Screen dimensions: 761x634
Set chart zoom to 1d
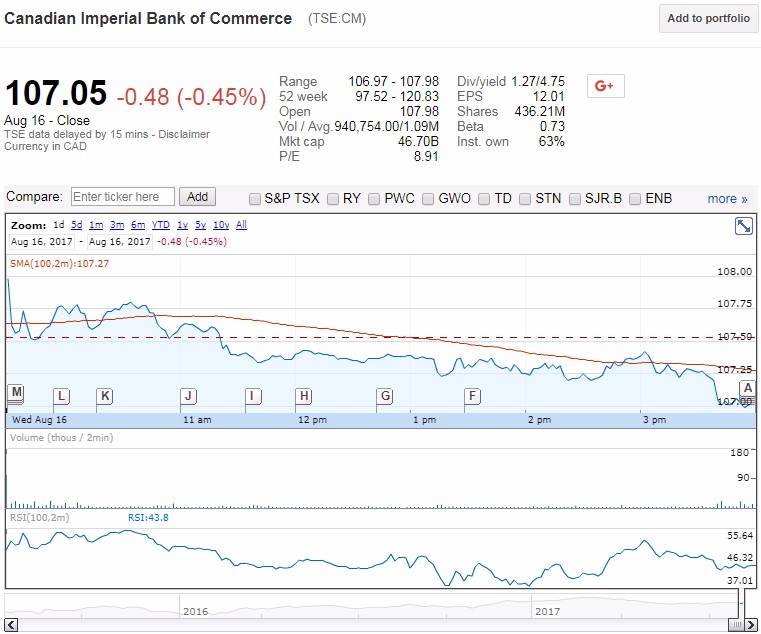pyautogui.click(x=58, y=225)
